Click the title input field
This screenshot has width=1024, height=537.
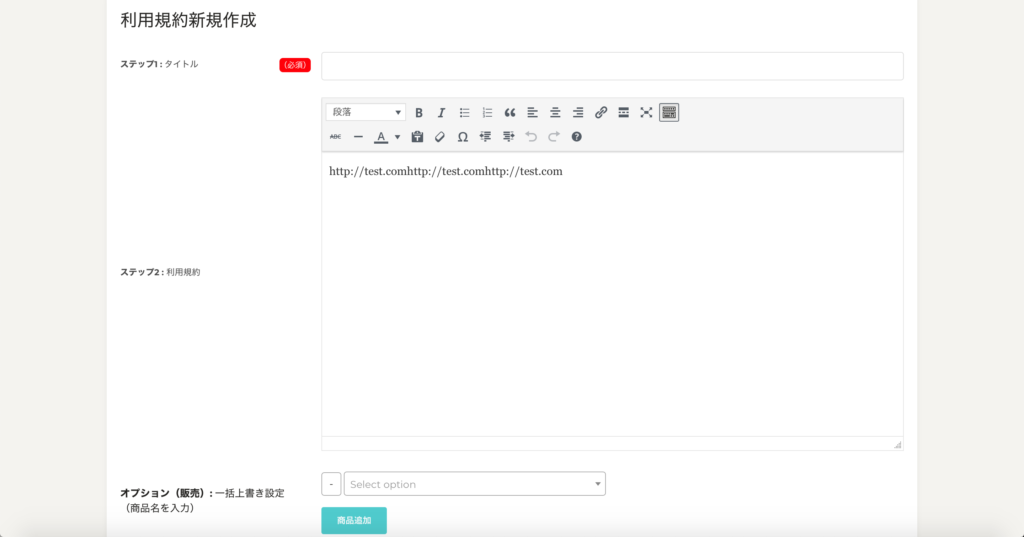612,66
